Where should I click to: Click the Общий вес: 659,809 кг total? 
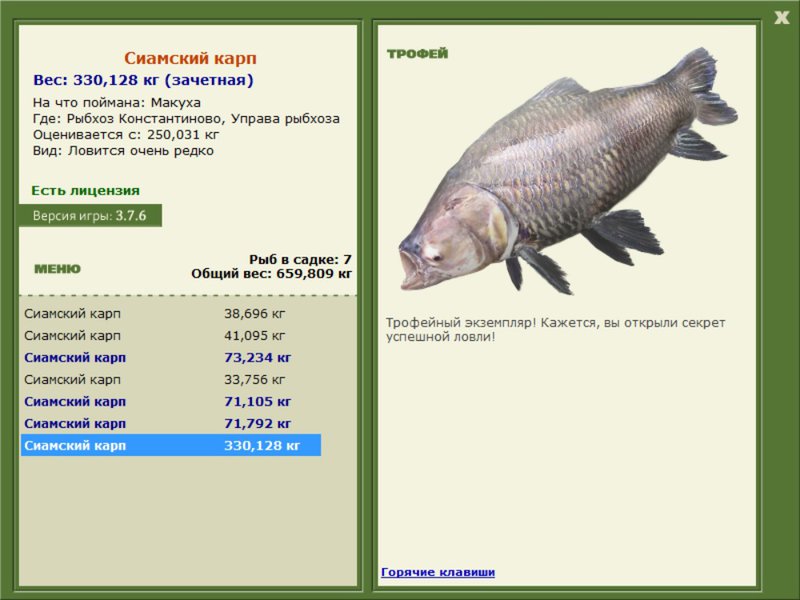click(271, 274)
